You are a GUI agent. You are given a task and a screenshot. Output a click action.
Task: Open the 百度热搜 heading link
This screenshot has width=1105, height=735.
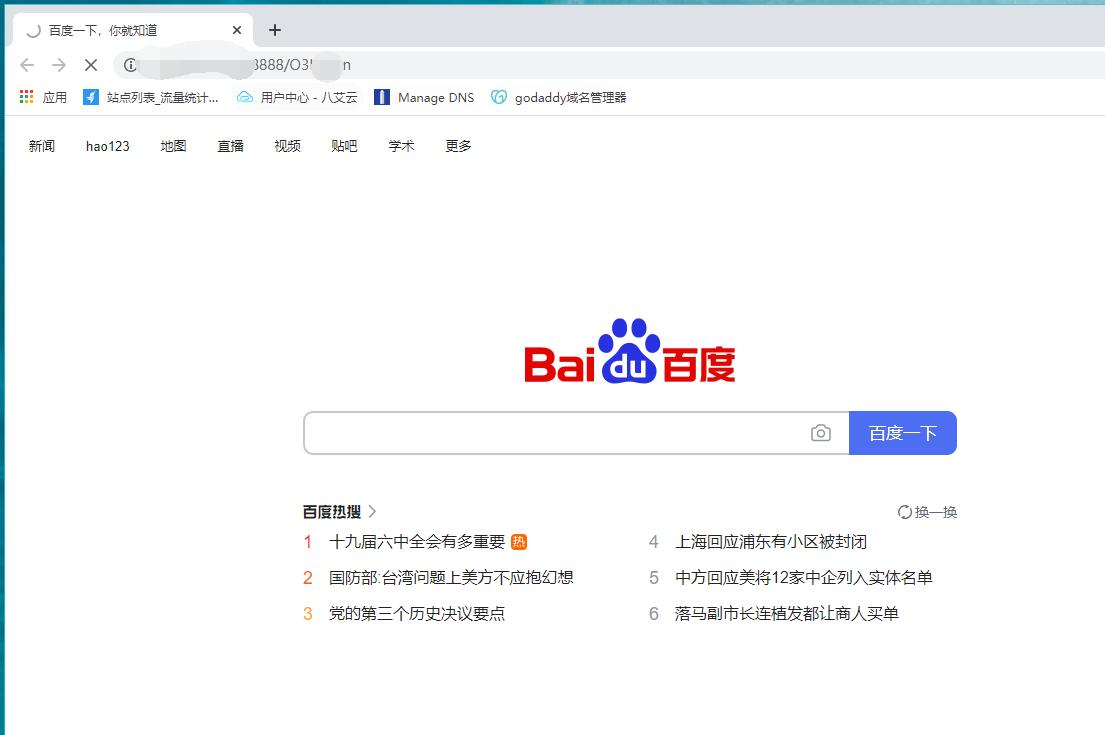(x=332, y=512)
